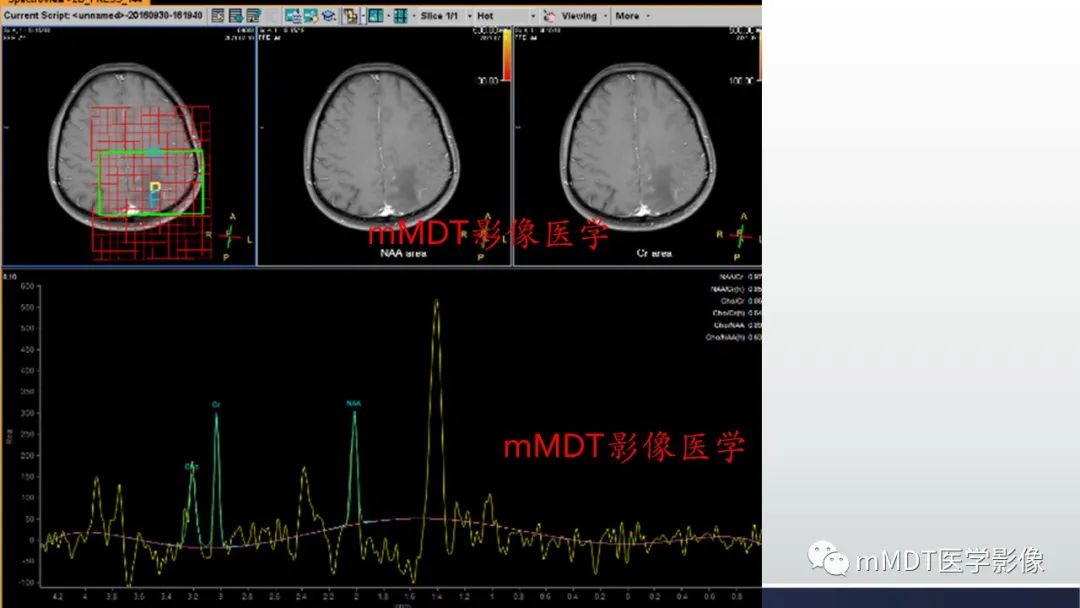
Task: Open the Viewing mode dropdown
Action: click(585, 16)
